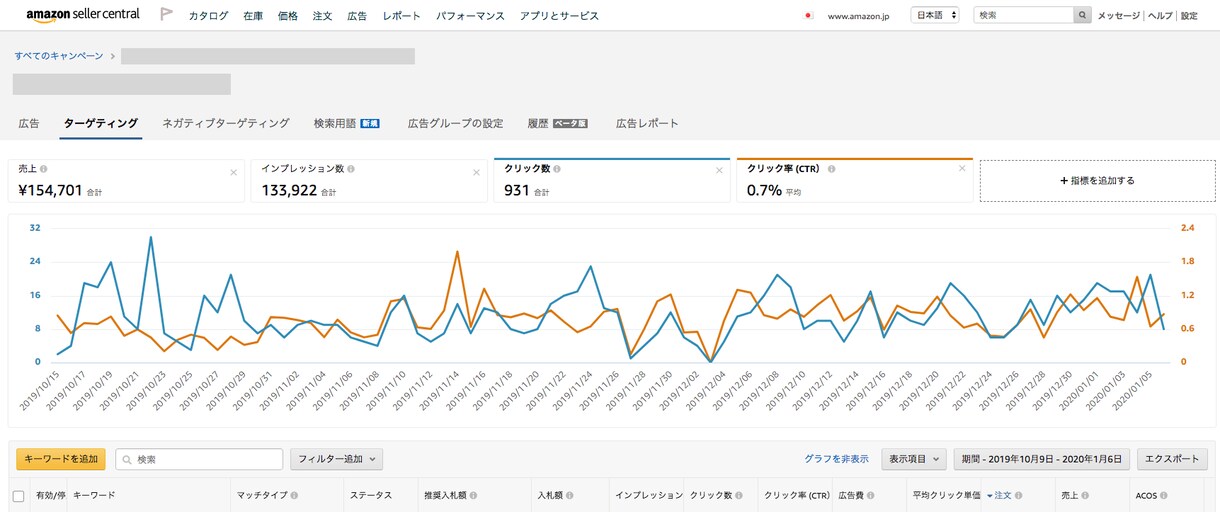Click info icon on クリック率 (CTR) card

point(832,169)
